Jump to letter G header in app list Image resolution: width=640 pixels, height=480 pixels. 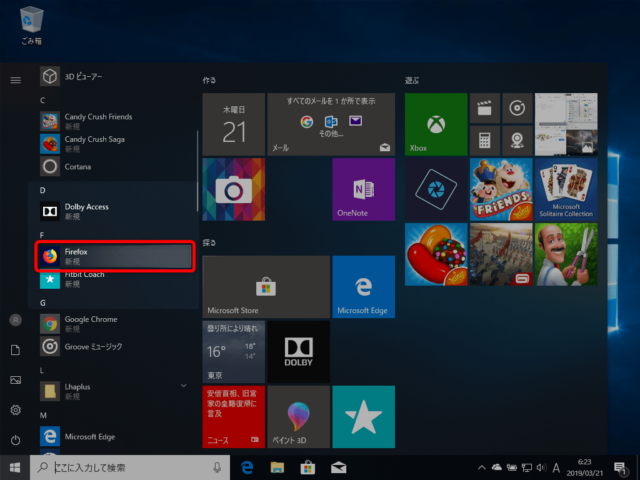coord(42,303)
